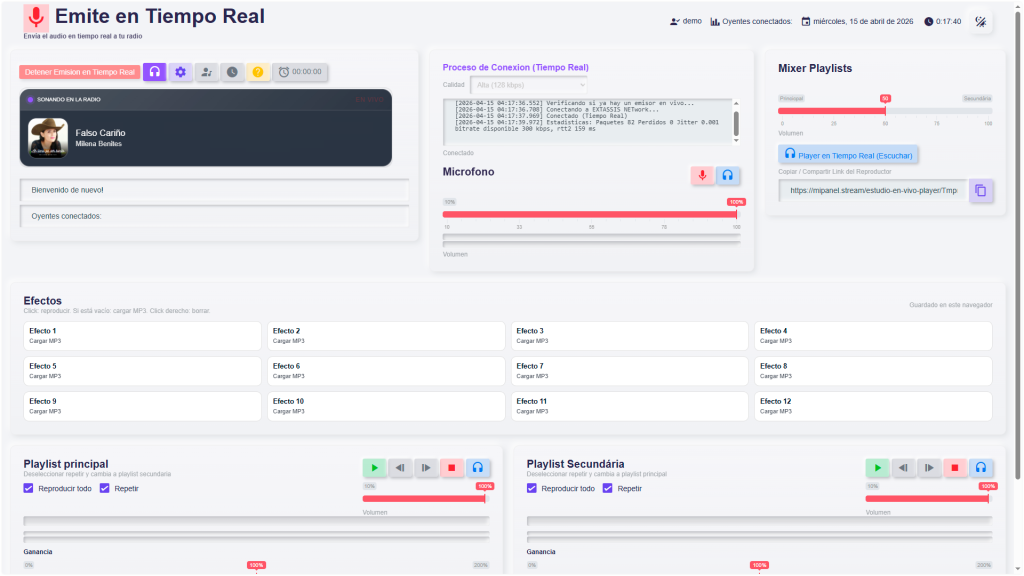Click the purple headphones button beside Detener Emision
1024x576 pixels.
(154, 72)
